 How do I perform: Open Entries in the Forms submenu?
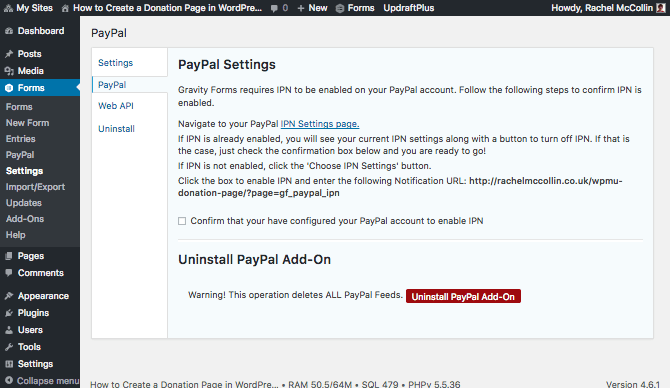pos(21,139)
